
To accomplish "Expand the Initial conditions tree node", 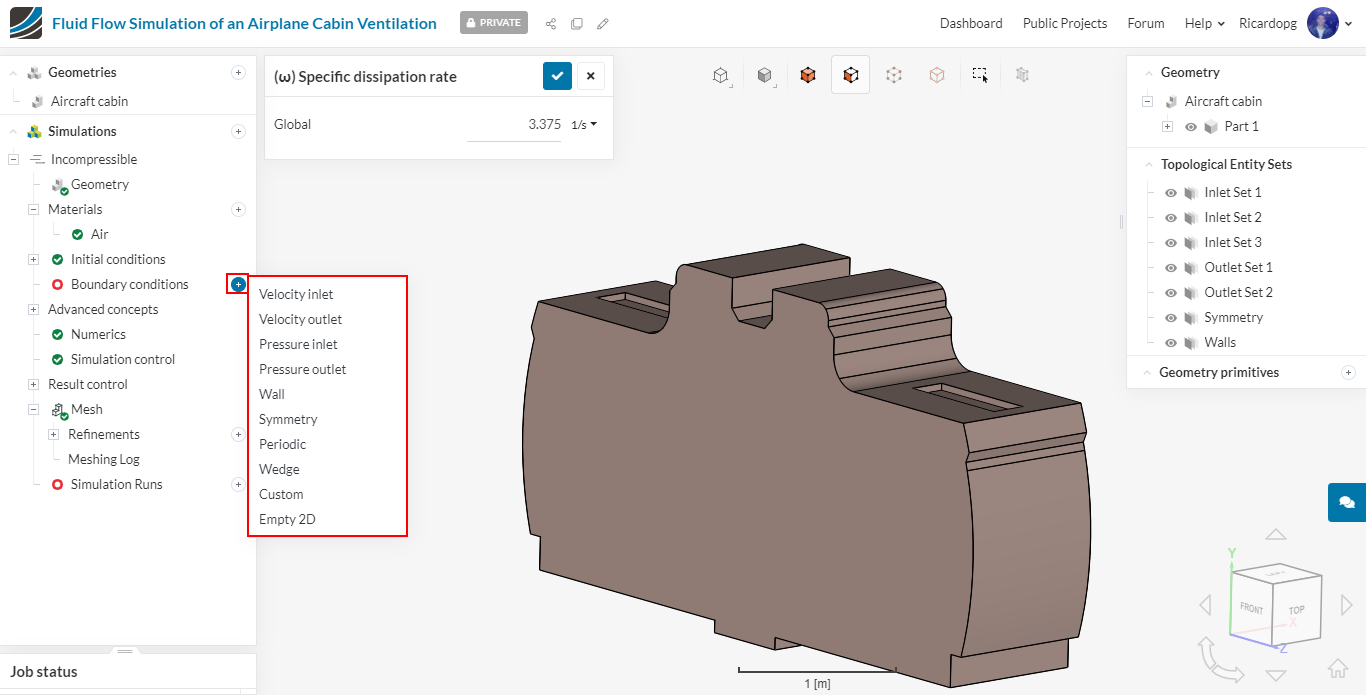I will (33, 259).
